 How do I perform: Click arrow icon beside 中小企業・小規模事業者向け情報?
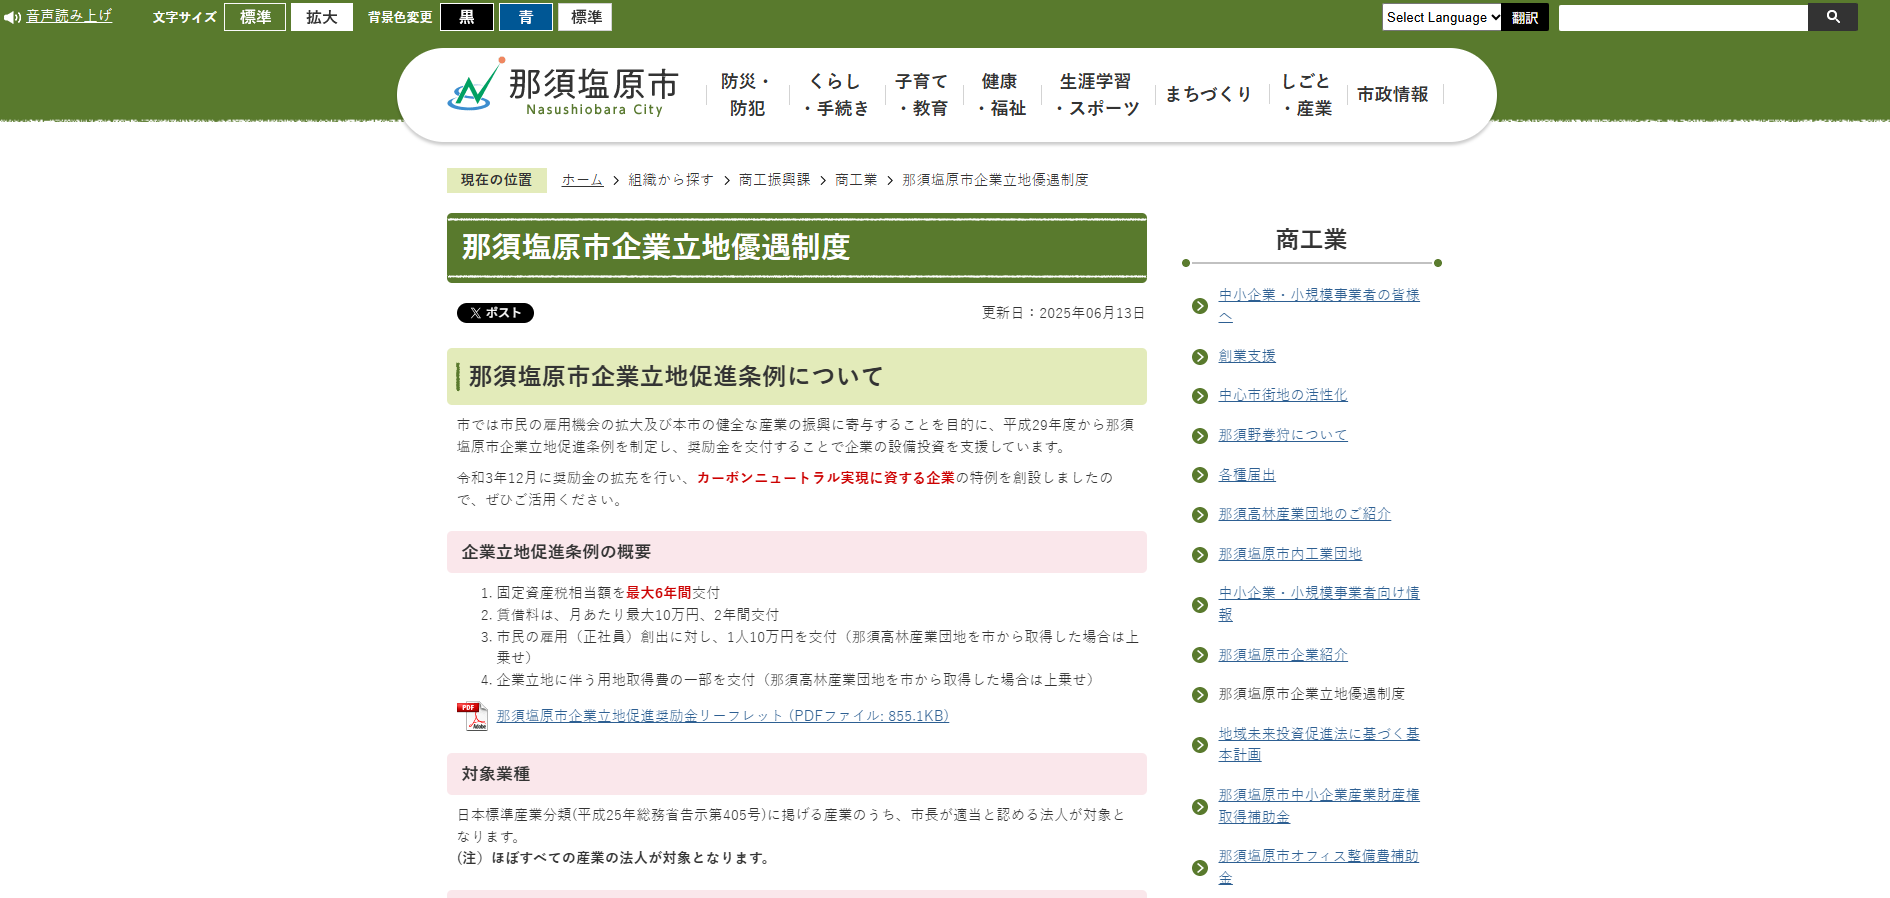(1200, 605)
